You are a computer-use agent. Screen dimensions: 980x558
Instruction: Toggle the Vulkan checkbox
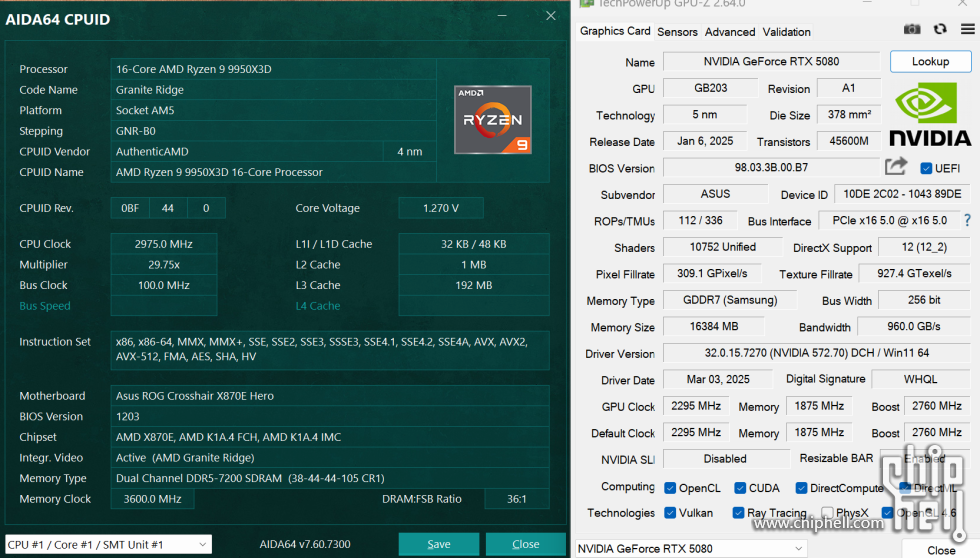[670, 512]
